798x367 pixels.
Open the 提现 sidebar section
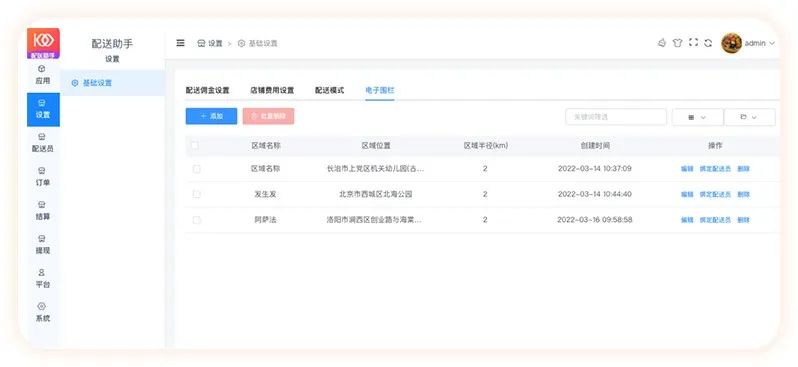(x=43, y=245)
